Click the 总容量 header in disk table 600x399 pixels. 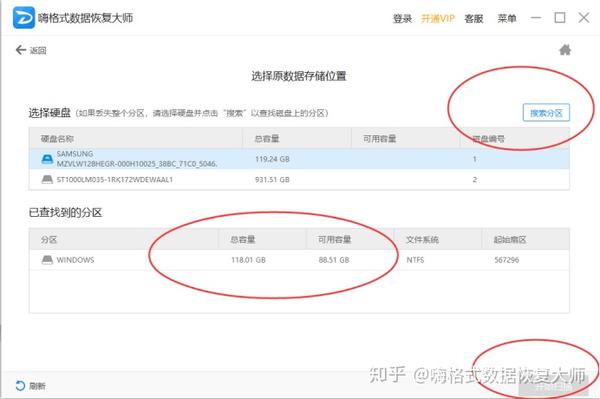tap(267, 138)
